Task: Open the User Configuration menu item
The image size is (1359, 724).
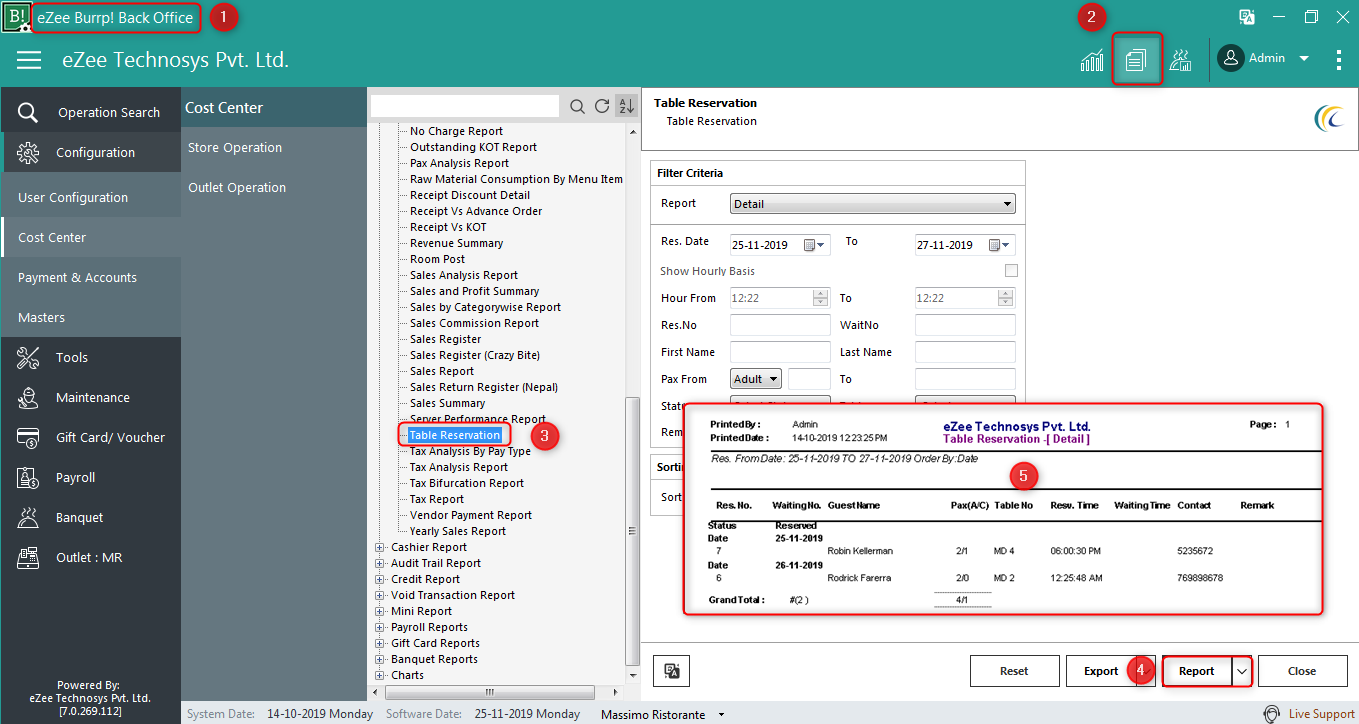Action: tap(90, 197)
